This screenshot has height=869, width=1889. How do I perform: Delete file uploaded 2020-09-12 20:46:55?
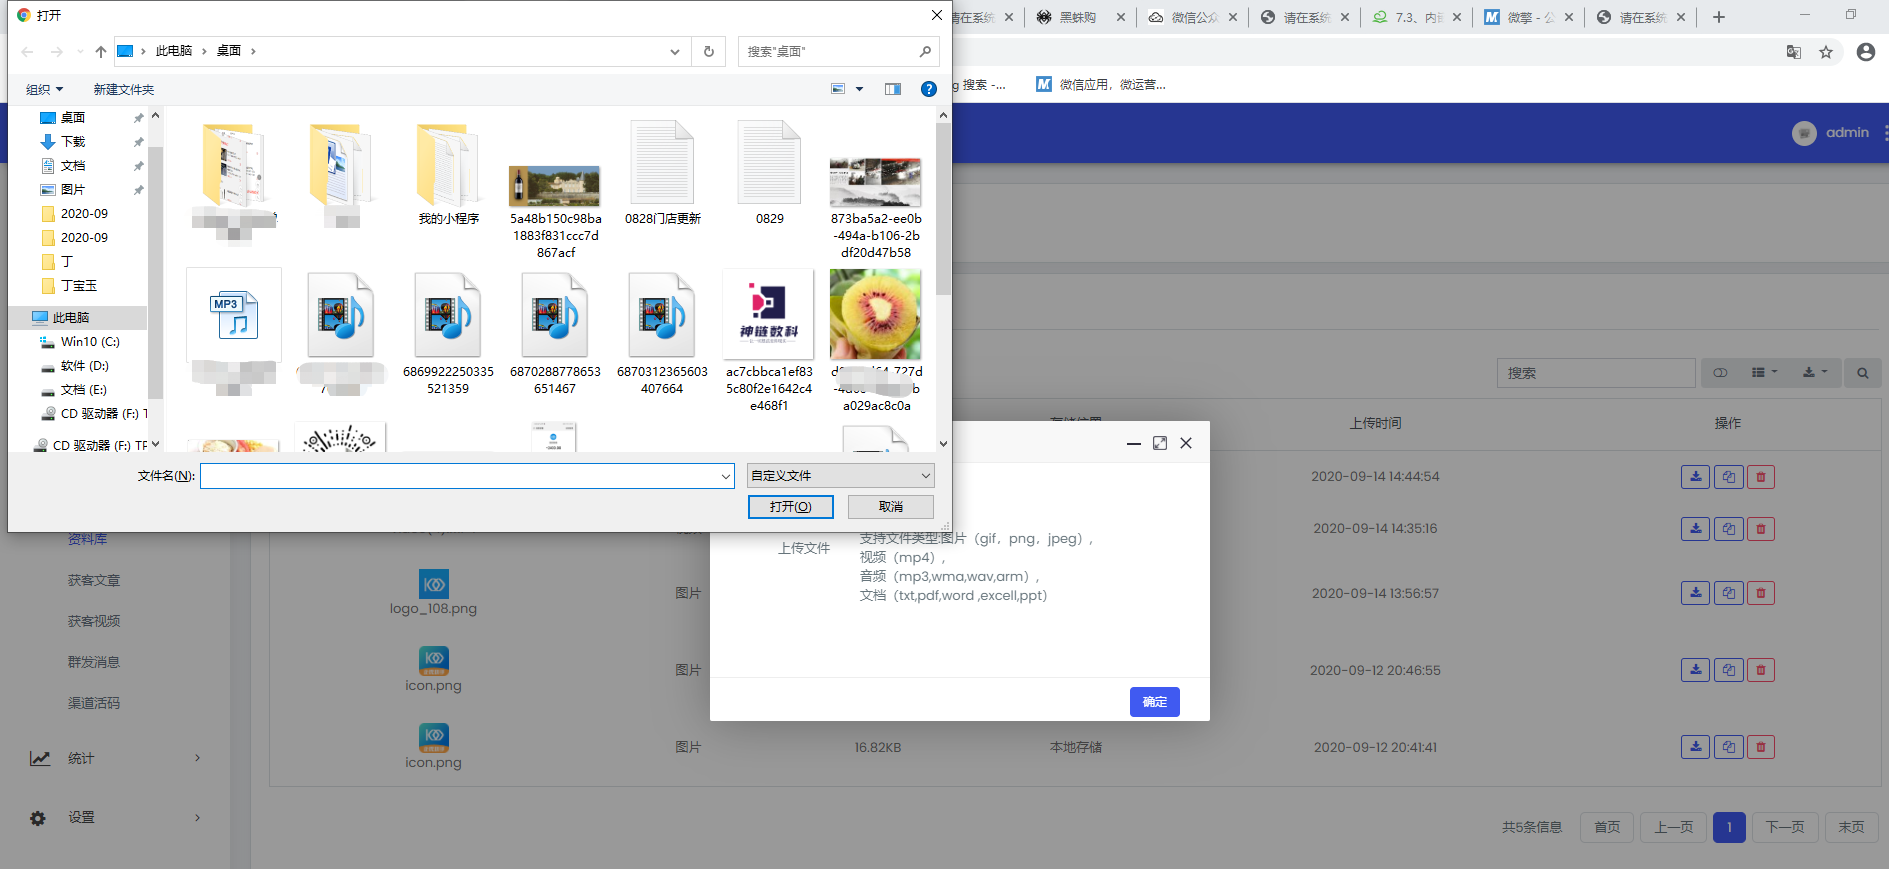pyautogui.click(x=1761, y=670)
